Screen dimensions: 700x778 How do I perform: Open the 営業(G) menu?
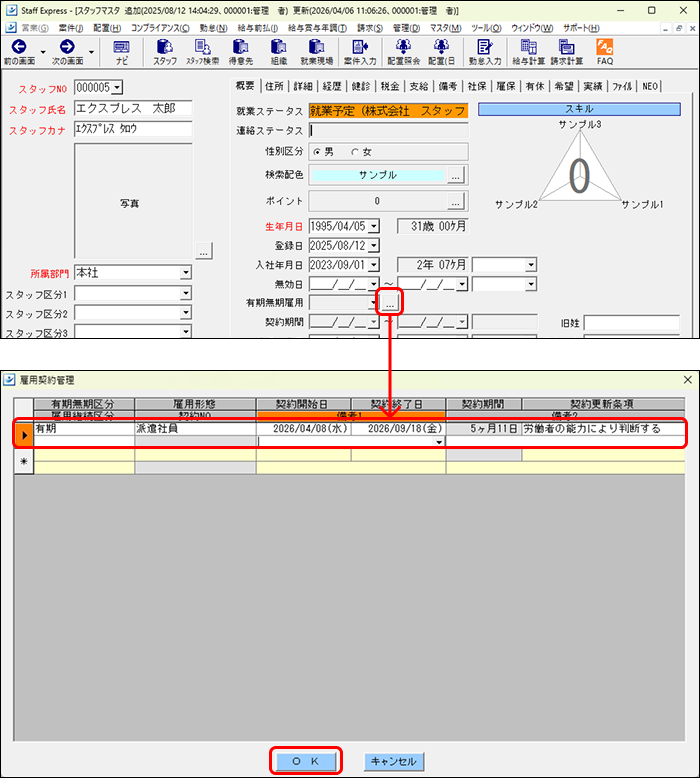(34, 28)
